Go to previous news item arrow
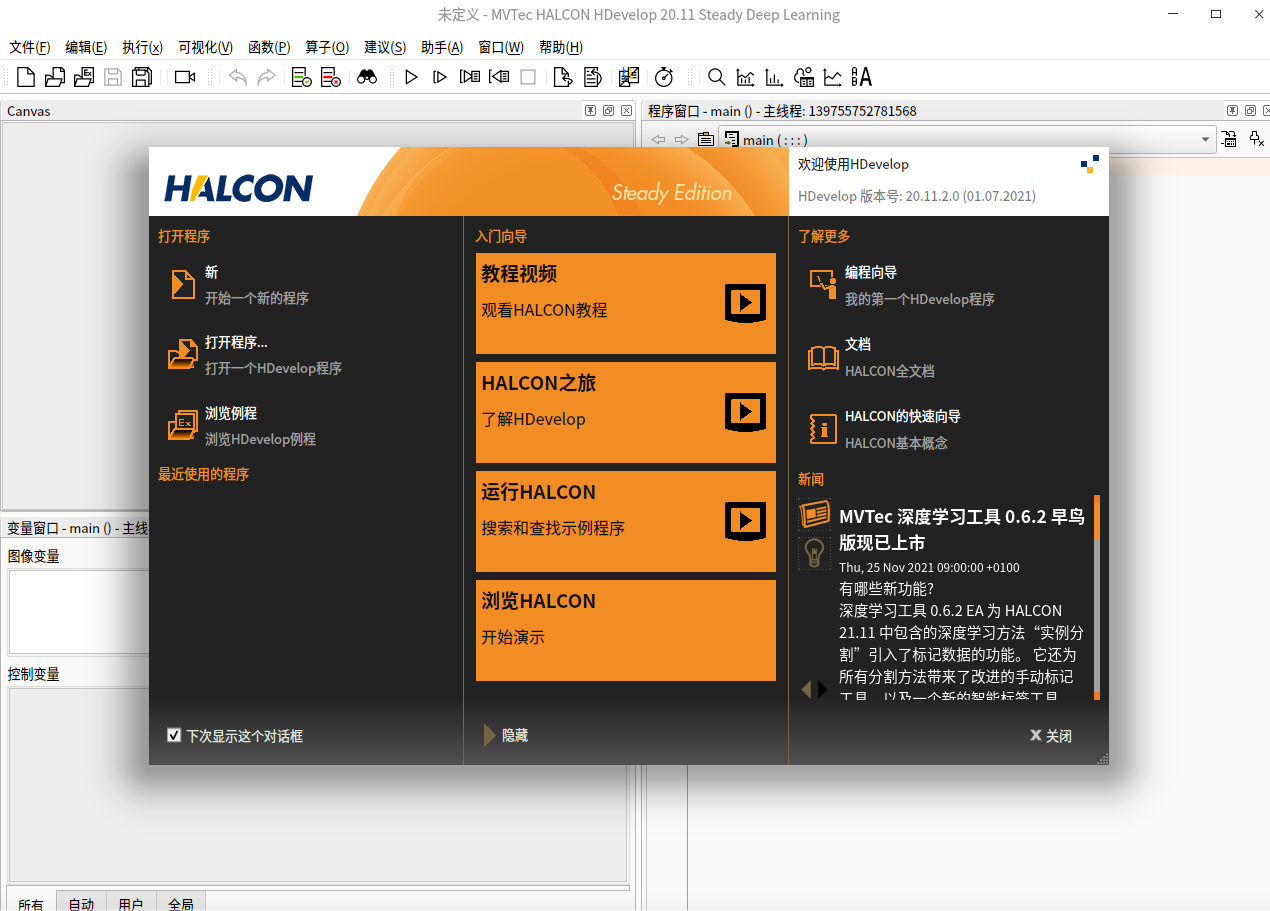 click(x=806, y=689)
